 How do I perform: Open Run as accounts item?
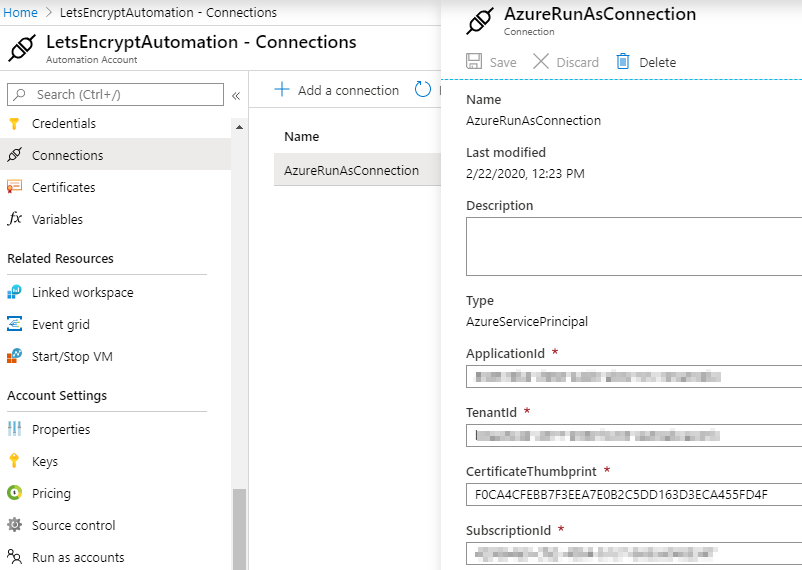point(78,557)
